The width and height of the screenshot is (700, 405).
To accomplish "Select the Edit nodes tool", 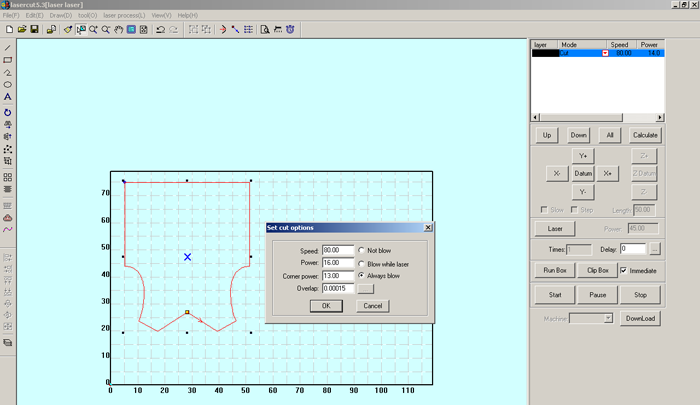I will tap(8, 149).
